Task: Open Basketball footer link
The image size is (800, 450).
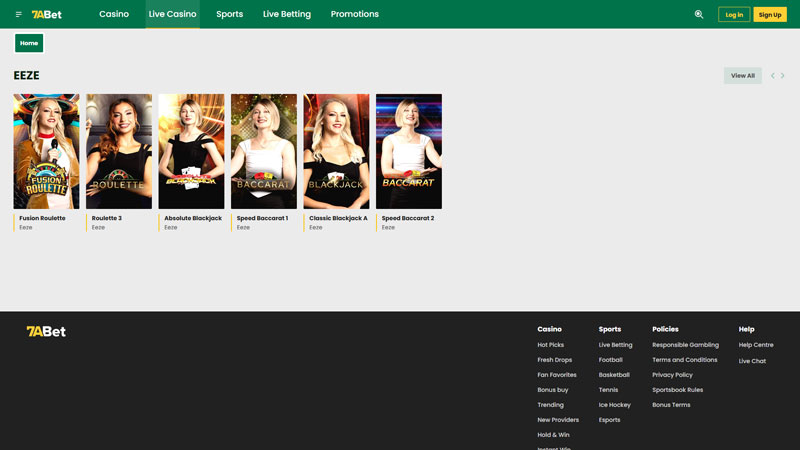Action: 614,374
